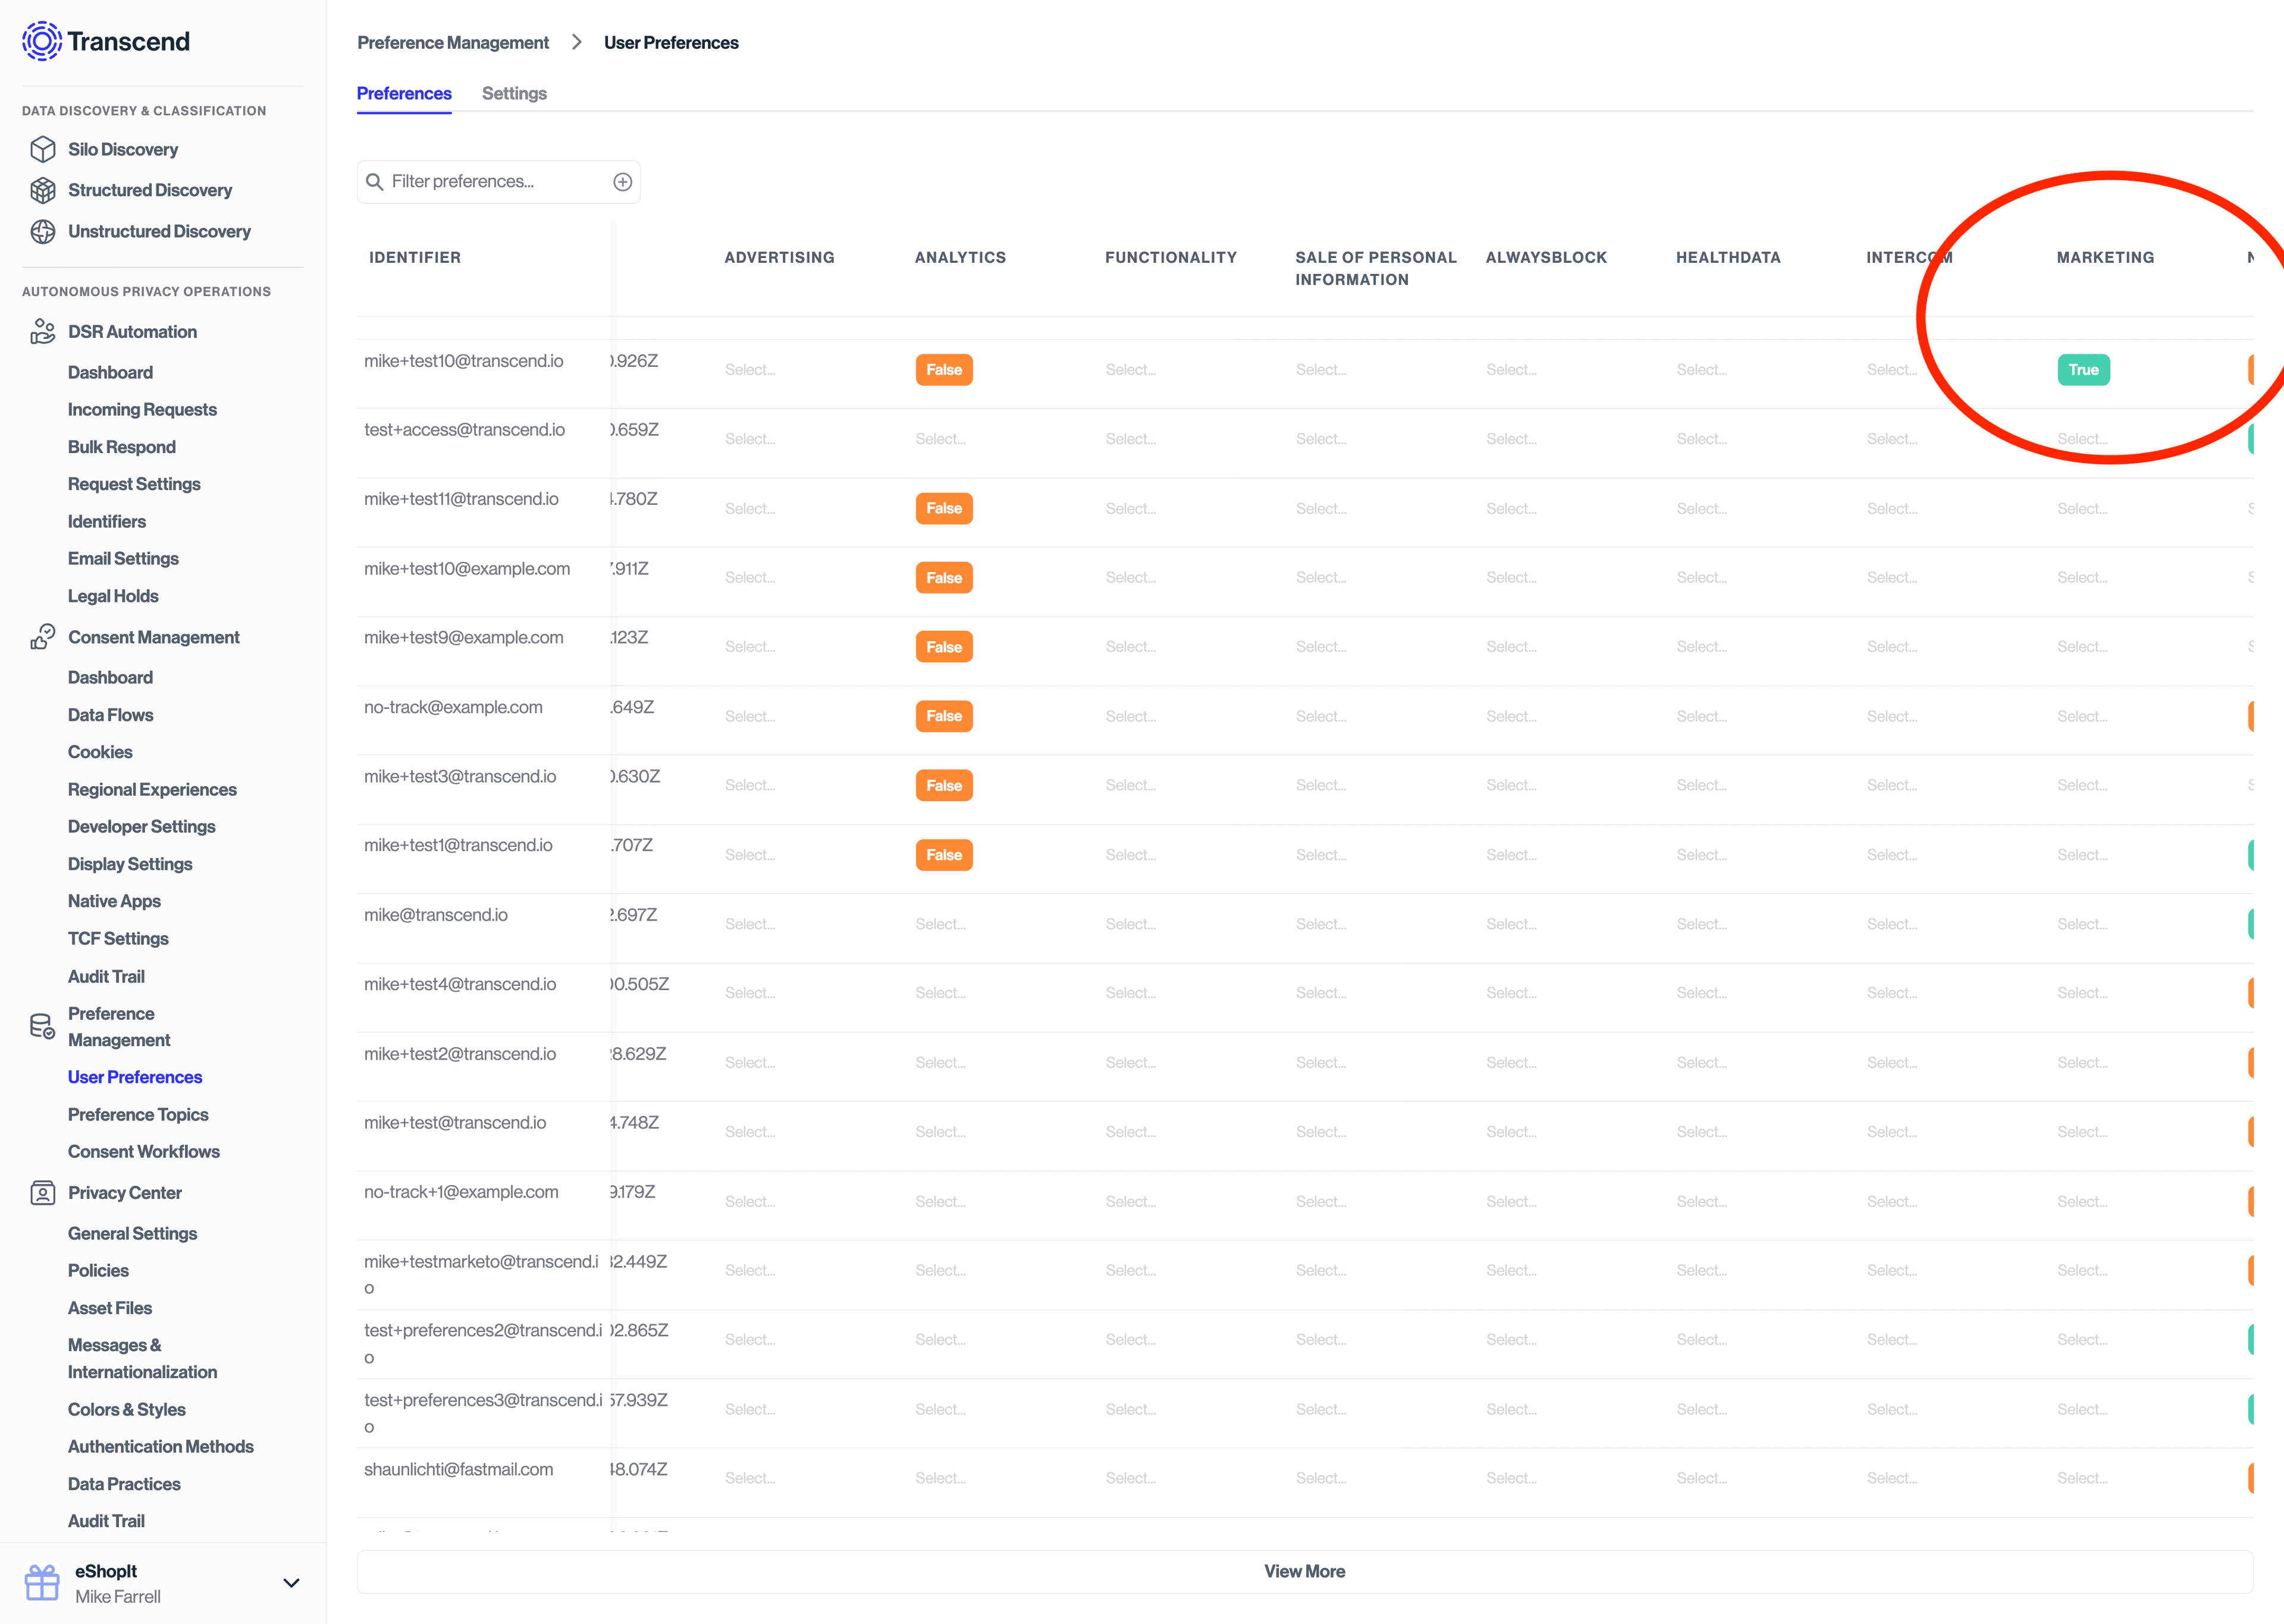
Task: Select the Preference Management icon
Action: pos(42,1026)
